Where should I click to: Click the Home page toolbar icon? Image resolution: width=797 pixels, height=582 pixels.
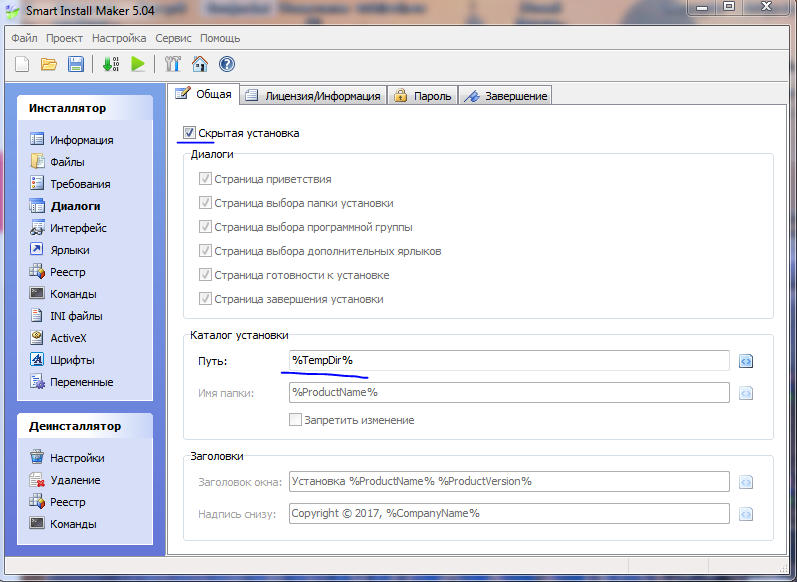click(199, 64)
